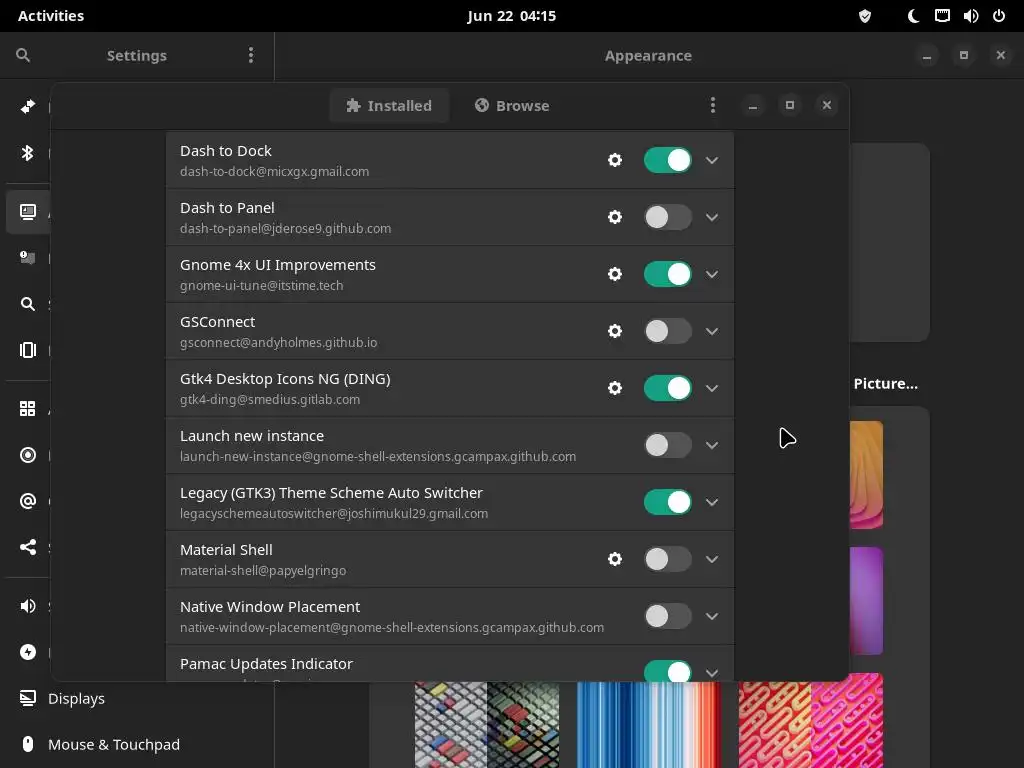Open the Settings window three-dot menu
This screenshot has width=1024, height=768.
pos(251,56)
